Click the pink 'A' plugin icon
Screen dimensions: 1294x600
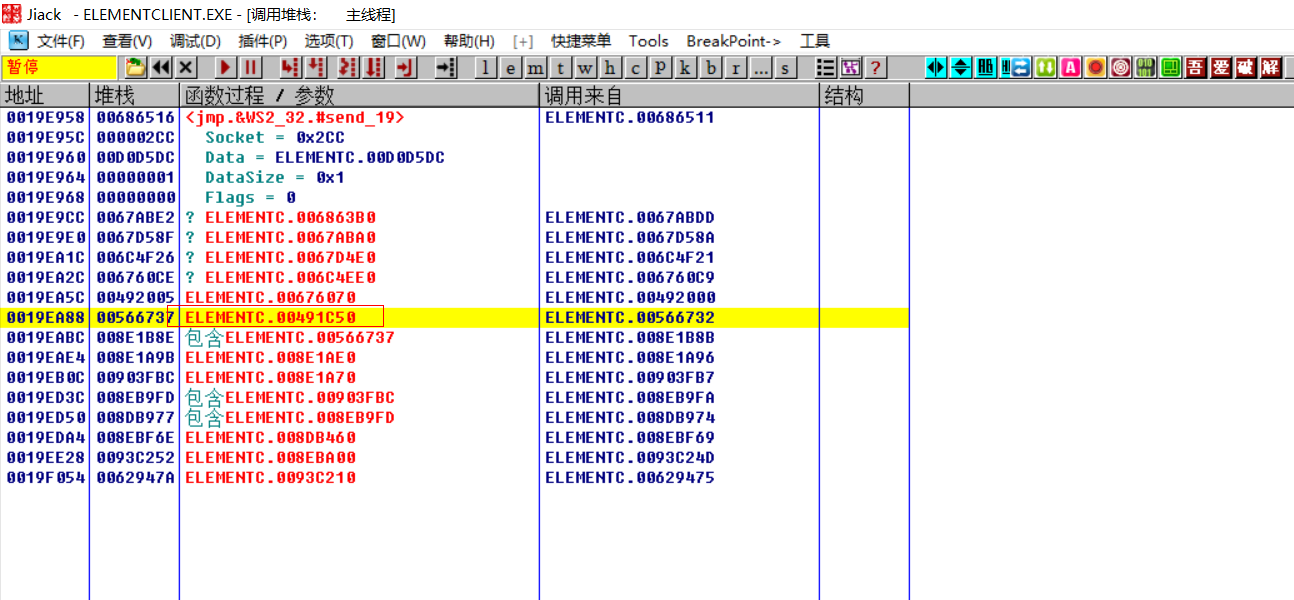tap(1071, 67)
